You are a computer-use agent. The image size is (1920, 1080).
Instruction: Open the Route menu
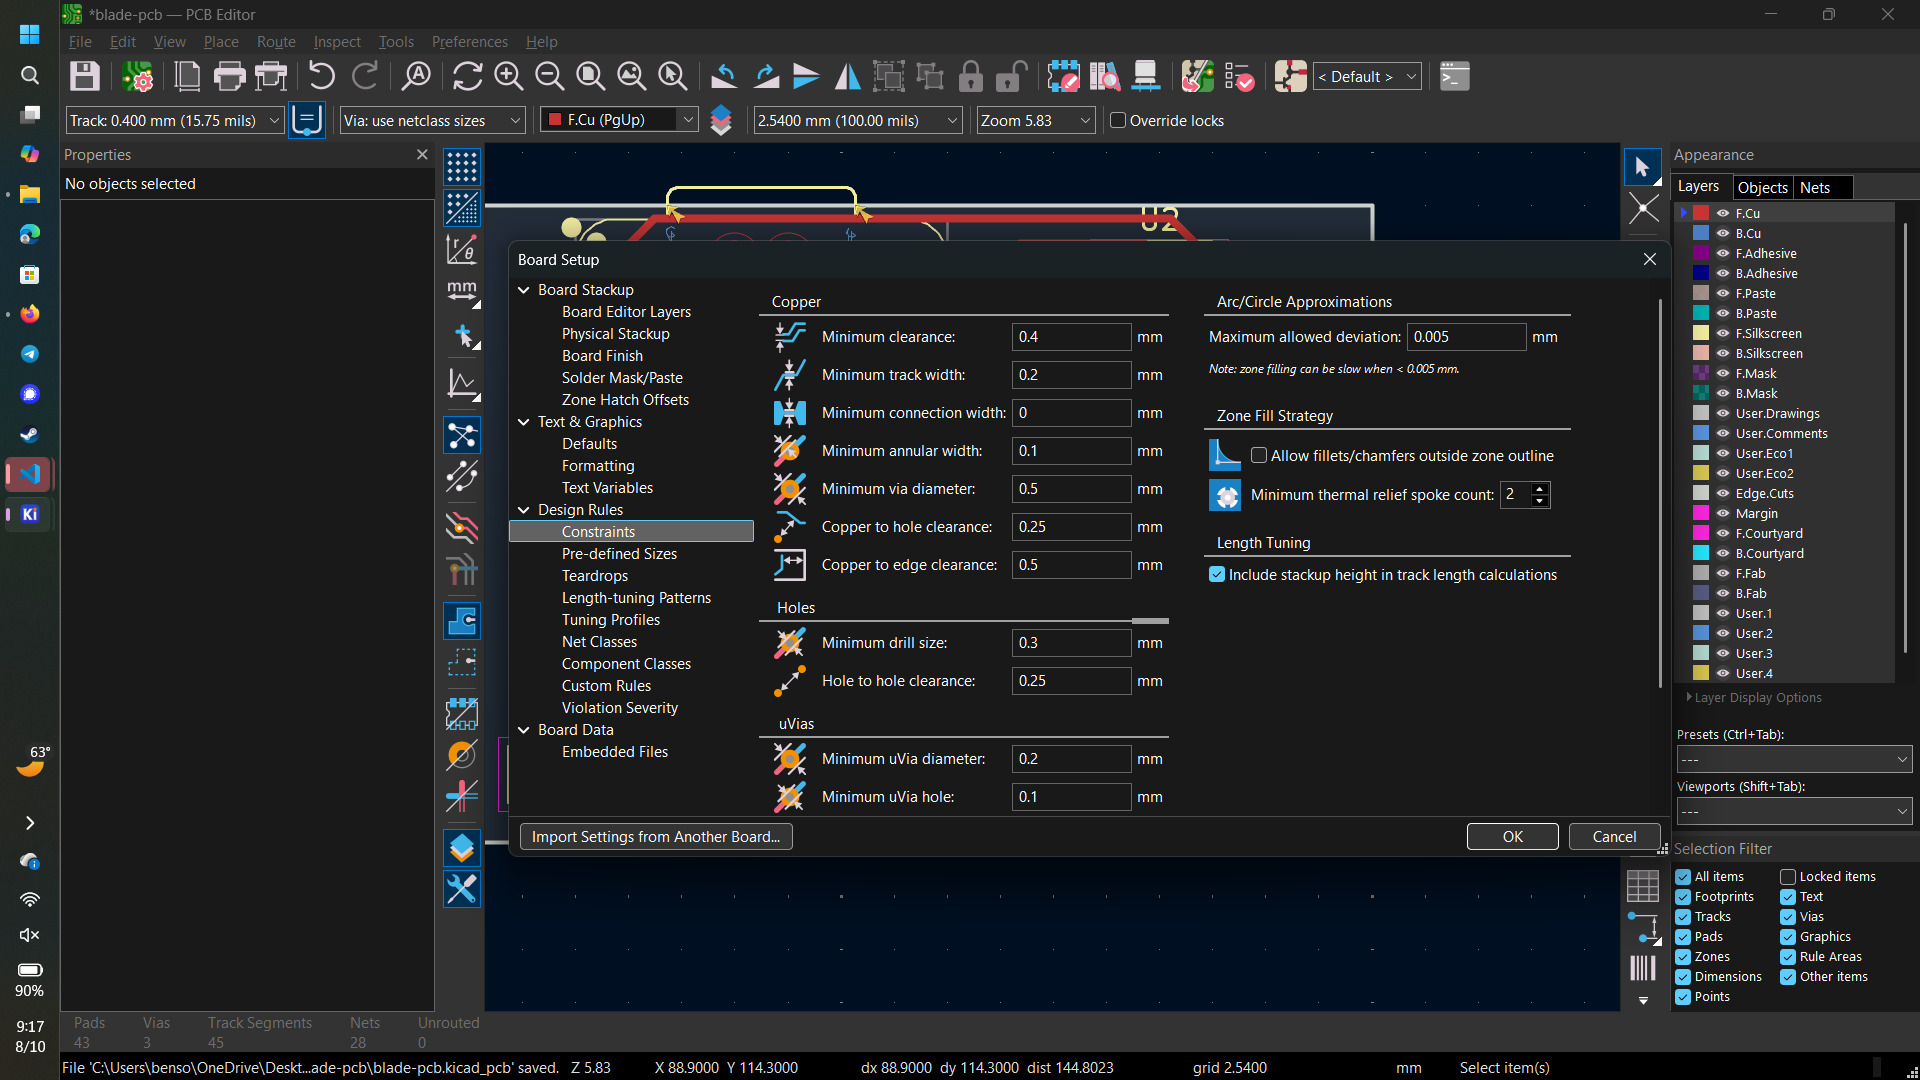(x=276, y=42)
